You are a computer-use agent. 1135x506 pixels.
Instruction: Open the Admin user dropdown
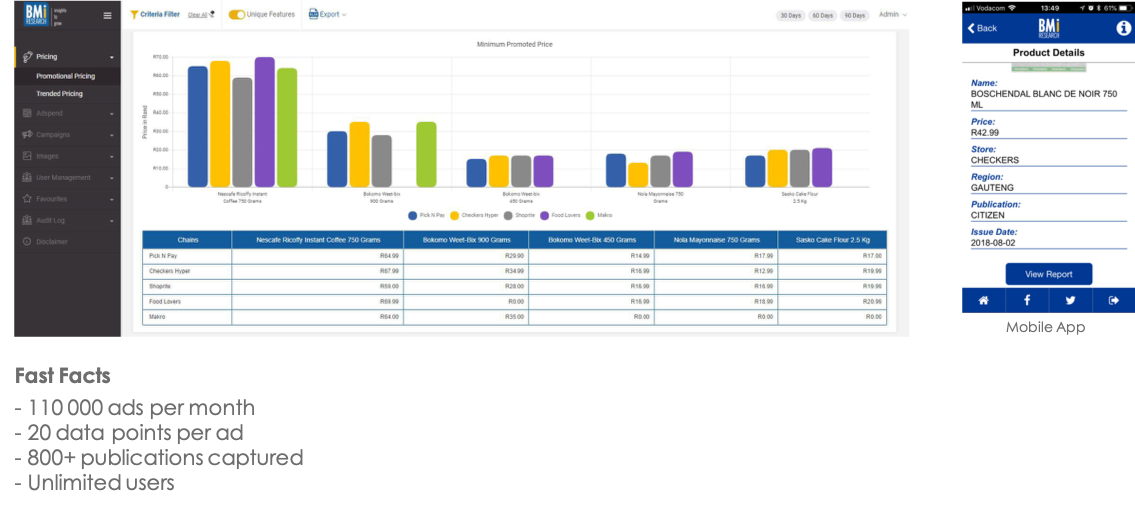(893, 14)
